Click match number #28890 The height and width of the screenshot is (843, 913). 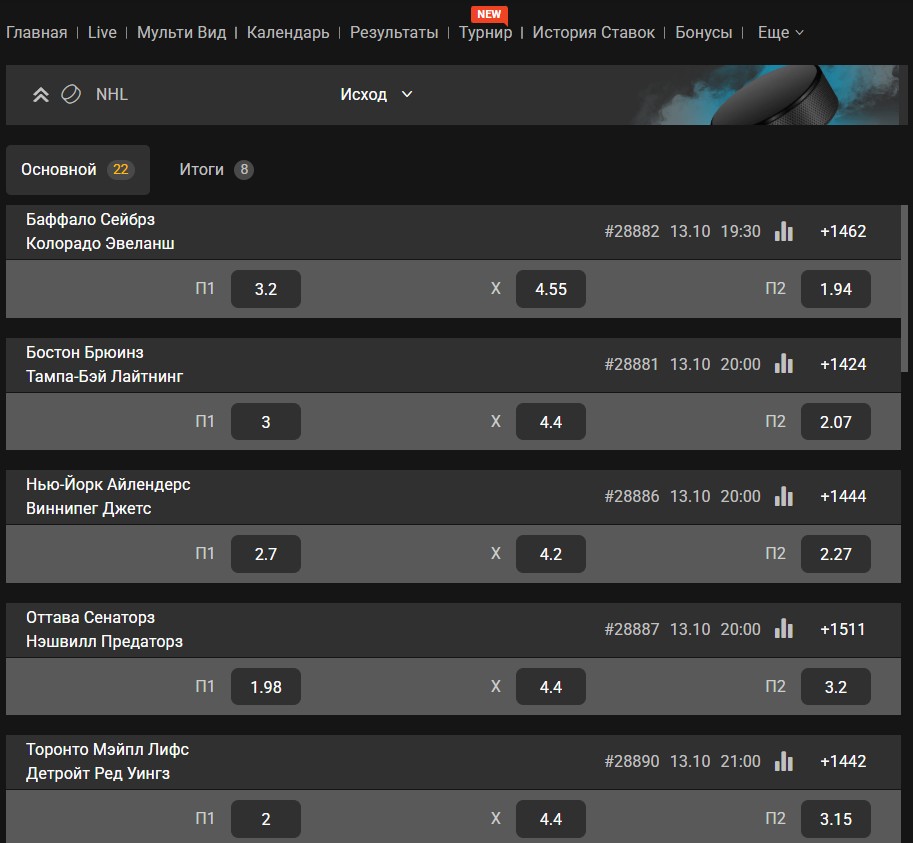click(632, 761)
